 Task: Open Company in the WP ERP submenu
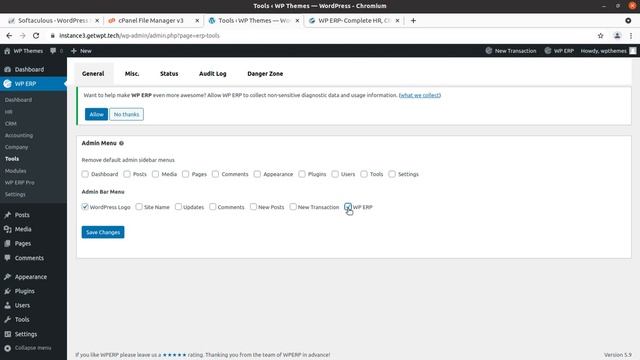click(x=16, y=147)
